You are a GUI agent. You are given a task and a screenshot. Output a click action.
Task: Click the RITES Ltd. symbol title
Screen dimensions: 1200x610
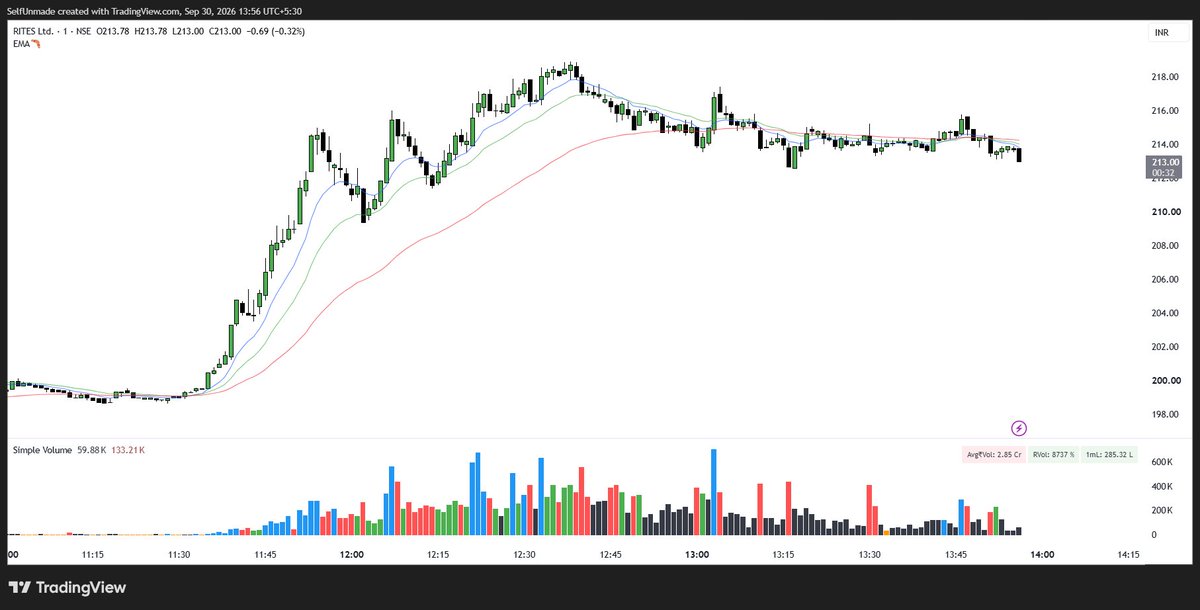click(x=34, y=32)
